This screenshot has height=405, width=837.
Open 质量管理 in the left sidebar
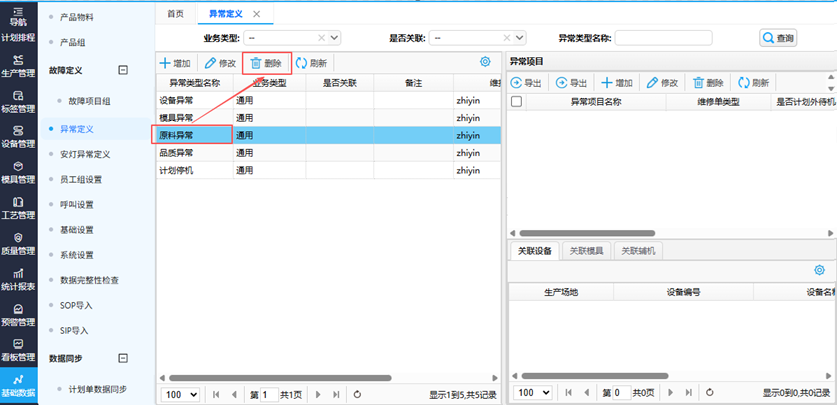18,244
